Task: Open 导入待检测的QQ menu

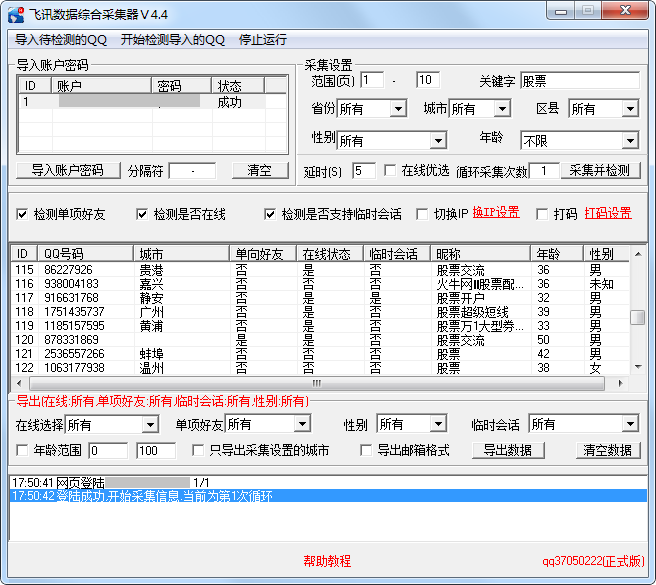Action: click(x=61, y=40)
